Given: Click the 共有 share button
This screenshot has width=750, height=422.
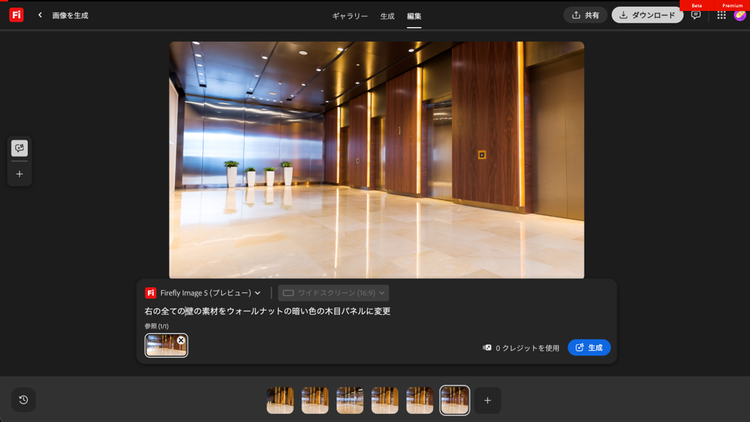Looking at the screenshot, I should point(585,15).
